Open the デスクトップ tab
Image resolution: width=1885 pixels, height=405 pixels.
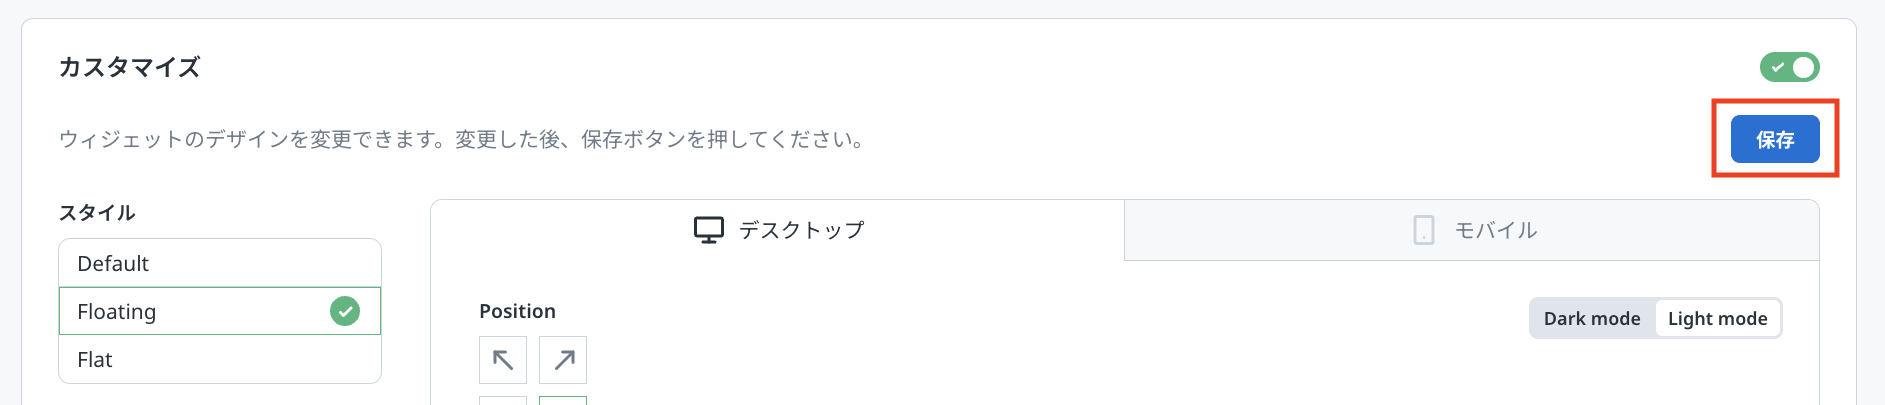click(778, 230)
